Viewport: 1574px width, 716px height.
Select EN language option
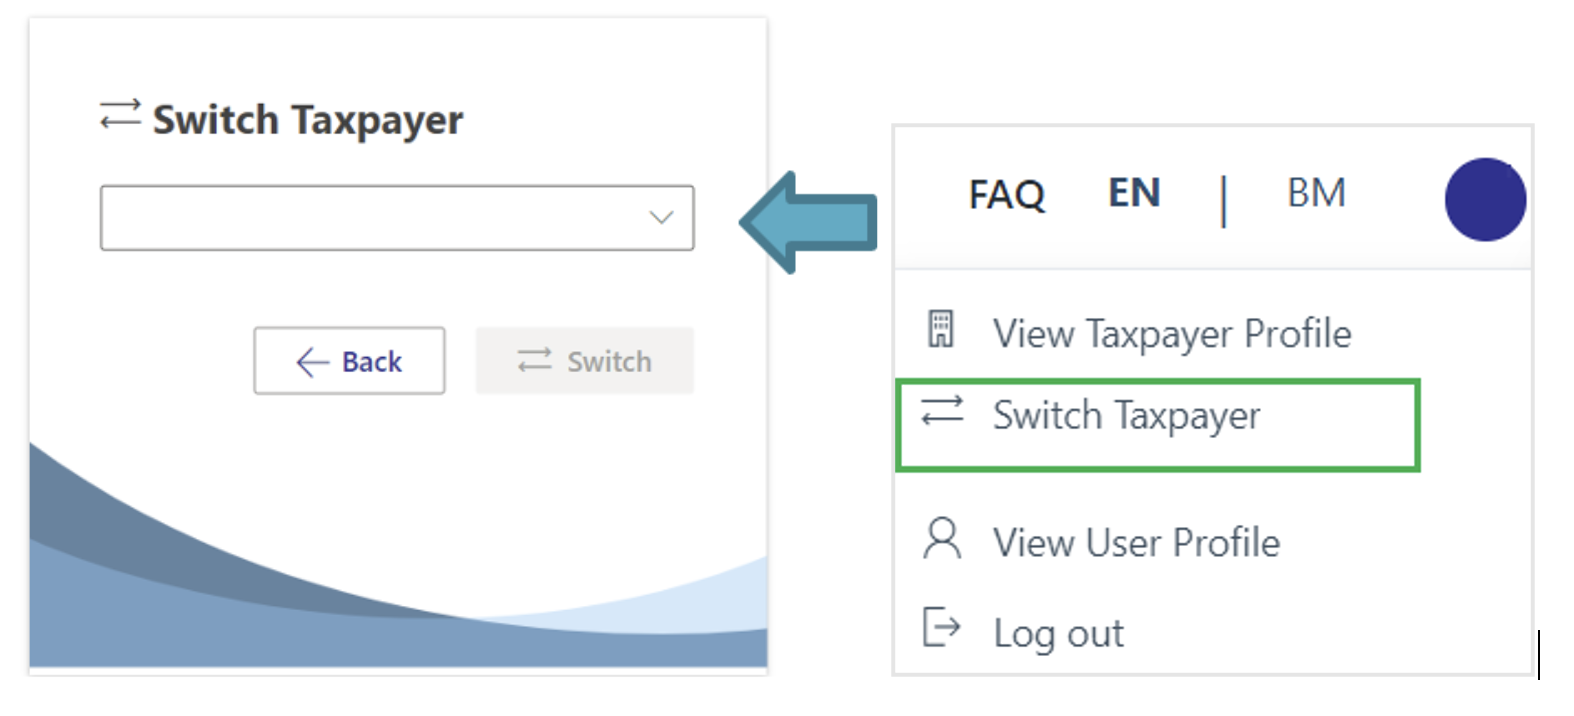click(1134, 193)
